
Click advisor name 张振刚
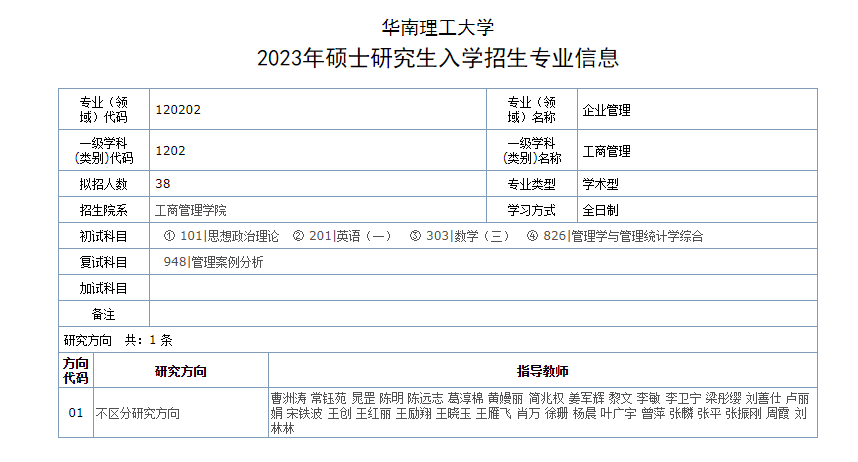tap(743, 413)
